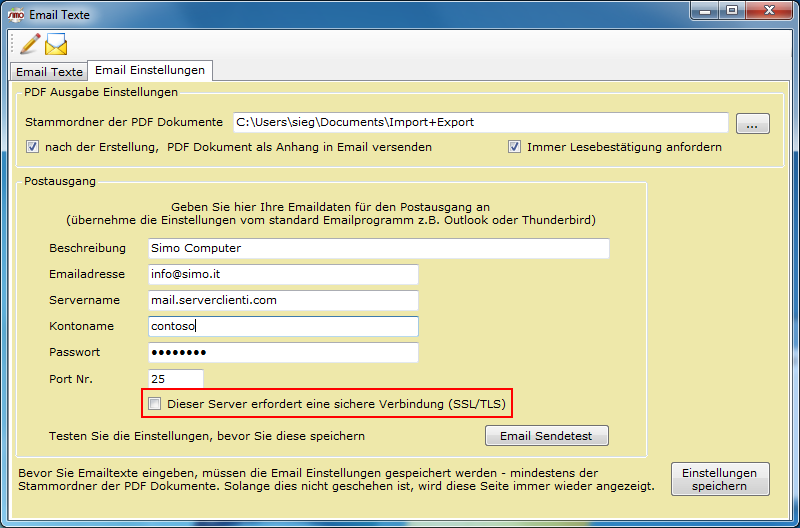Focus the Passwort field

click(281, 352)
